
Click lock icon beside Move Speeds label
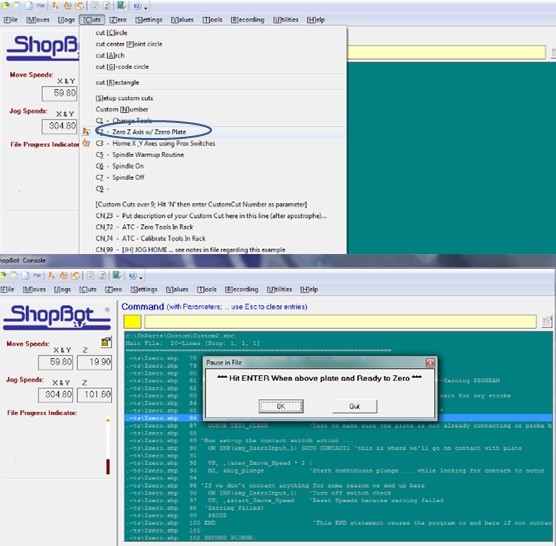click(106, 341)
